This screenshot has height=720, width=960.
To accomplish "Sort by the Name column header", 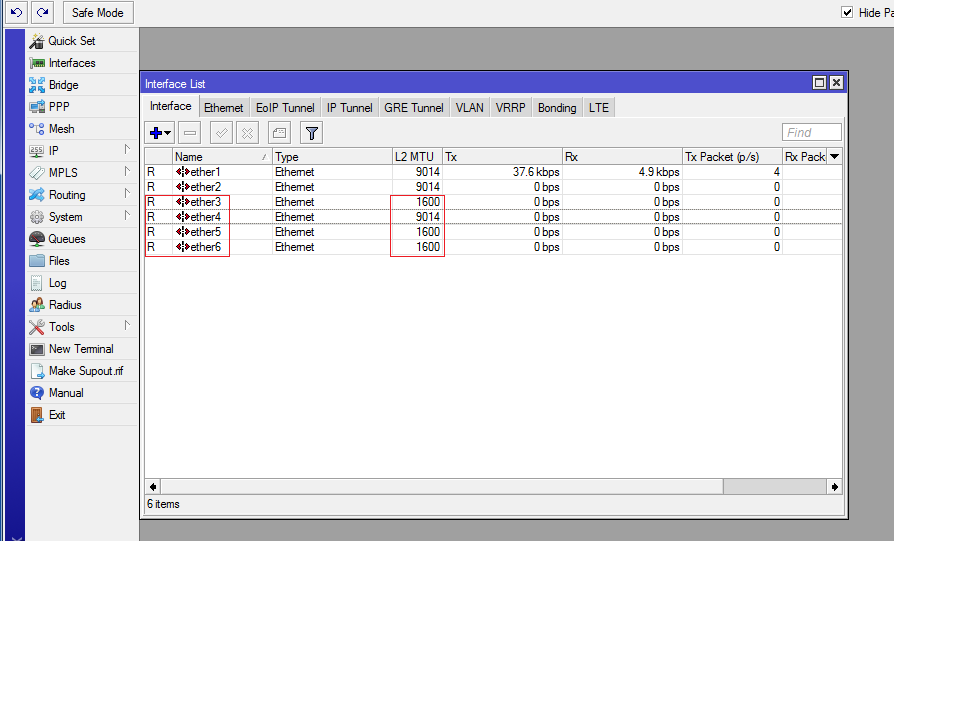I will 222,157.
